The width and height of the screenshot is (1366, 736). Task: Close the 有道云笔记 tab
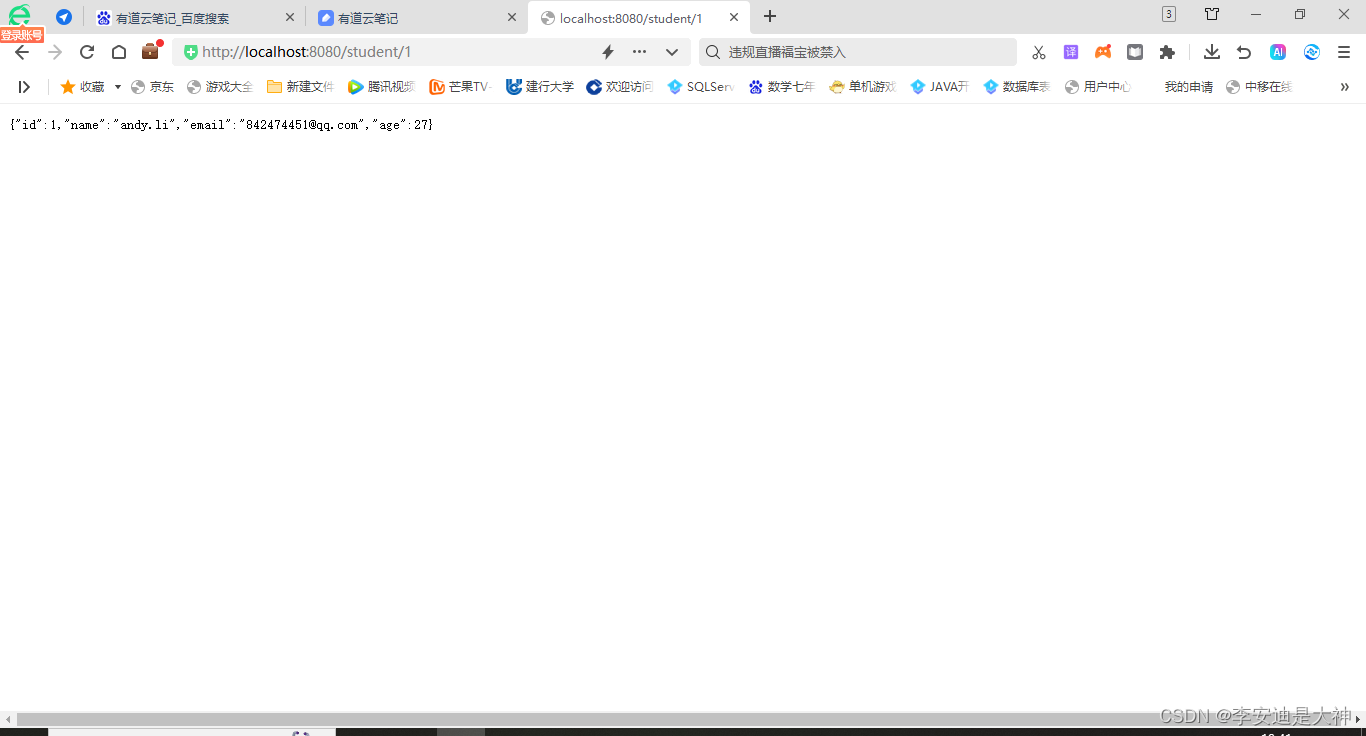tap(512, 18)
